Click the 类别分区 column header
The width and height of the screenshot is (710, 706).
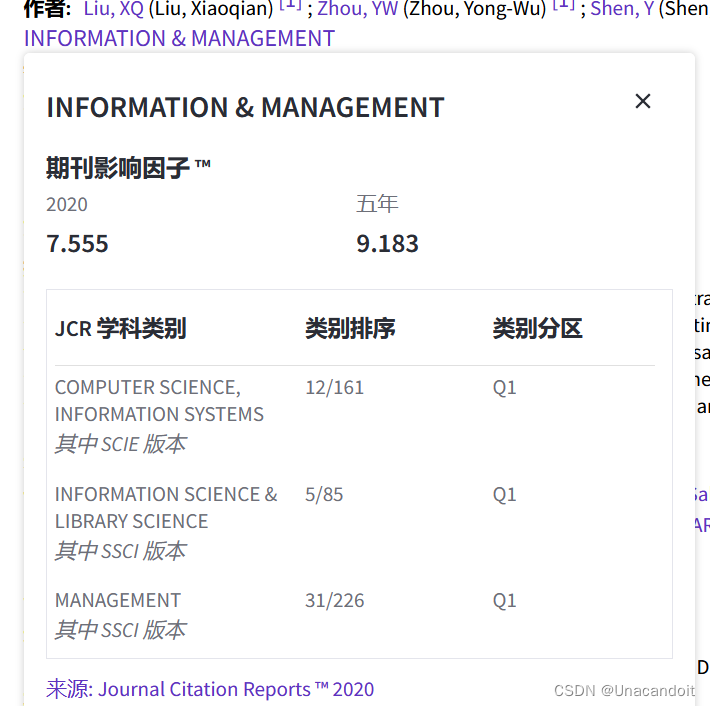point(537,328)
